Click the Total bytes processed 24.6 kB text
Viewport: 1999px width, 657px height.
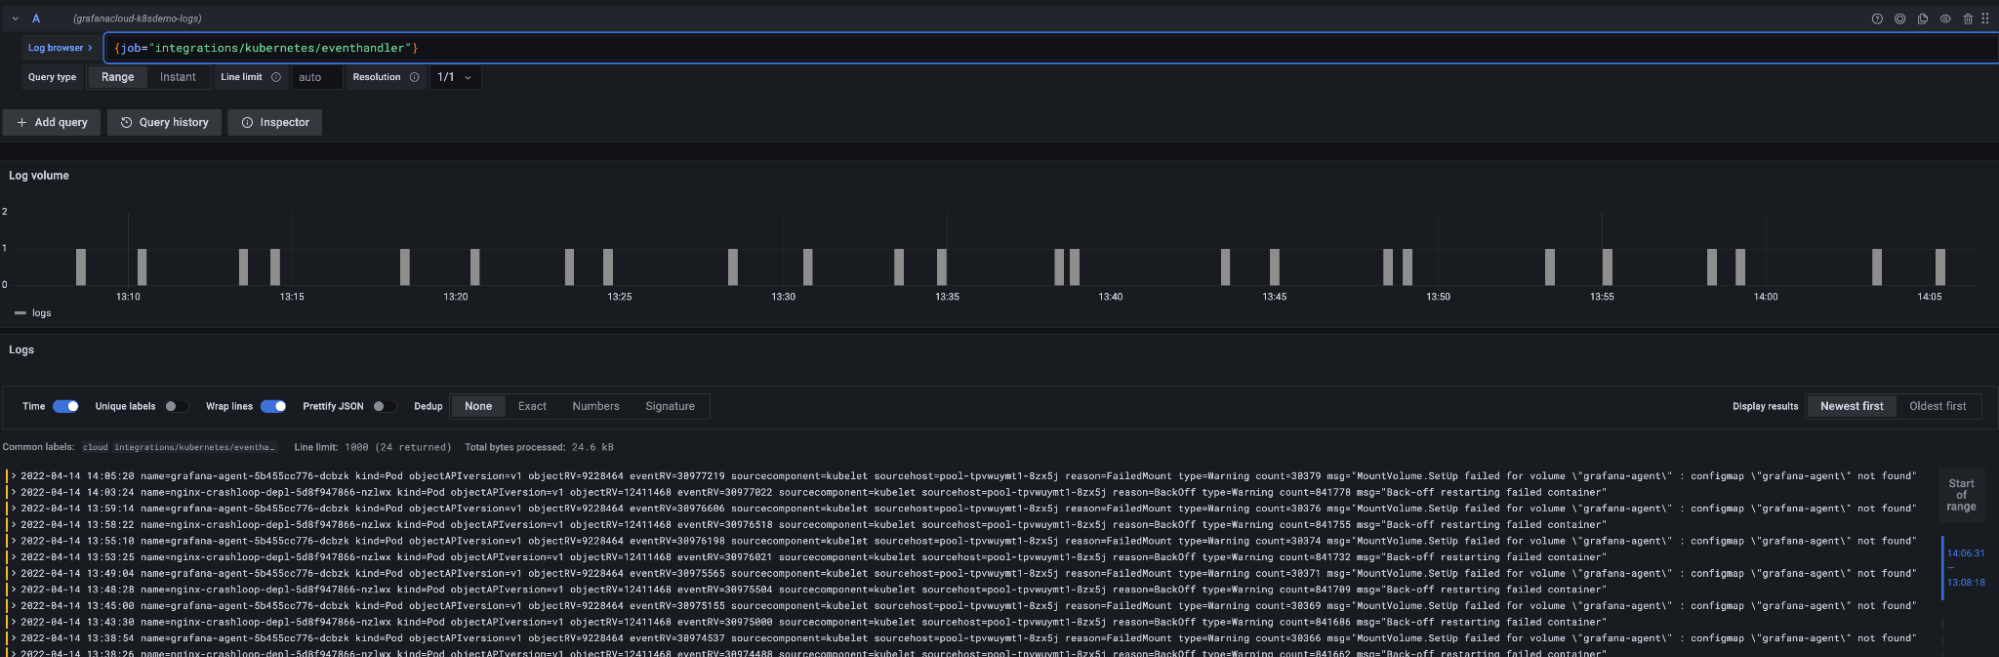(539, 447)
